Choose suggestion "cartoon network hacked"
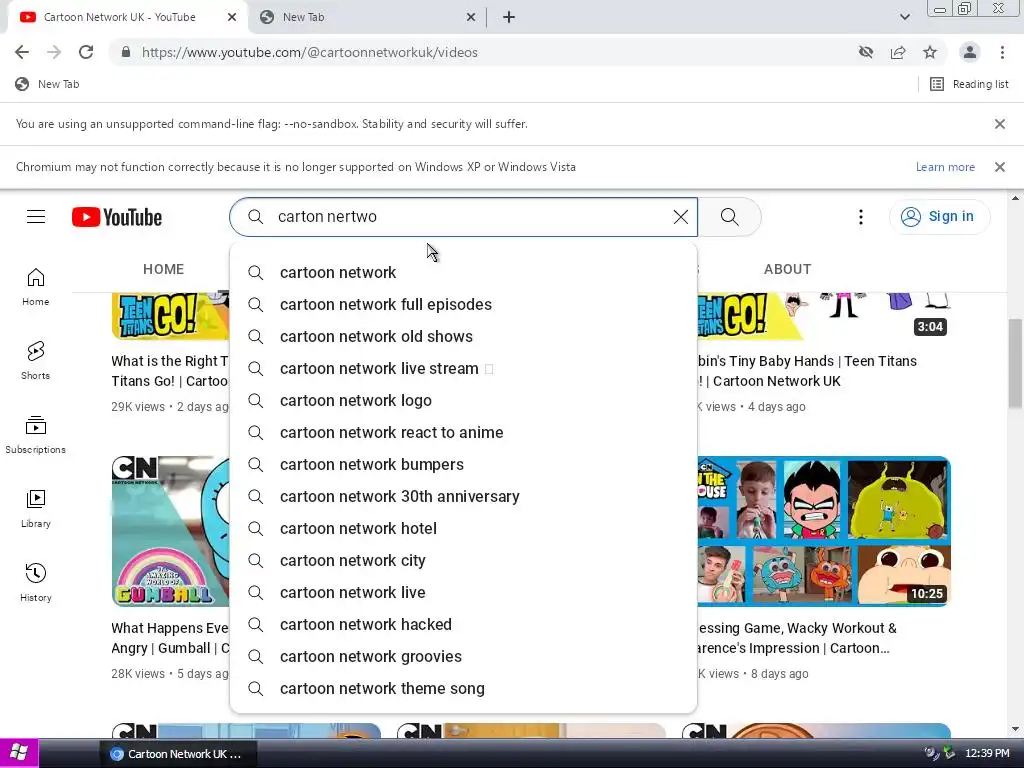This screenshot has width=1024, height=768. [463, 624]
